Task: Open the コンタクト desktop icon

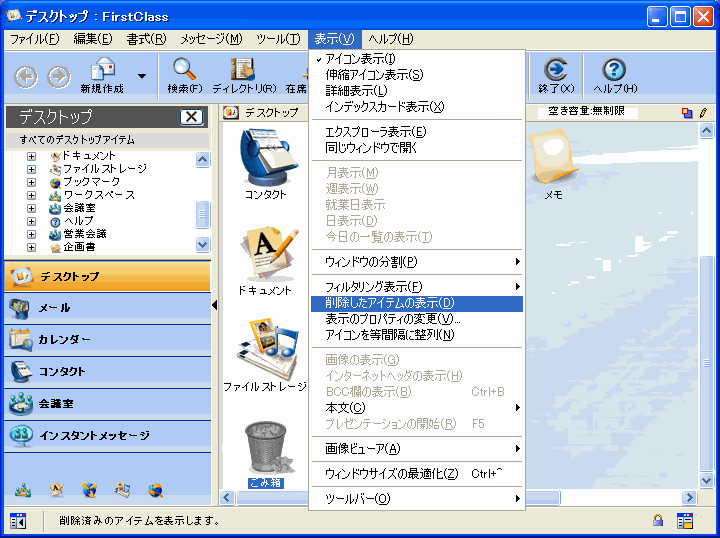Action: pyautogui.click(x=265, y=160)
